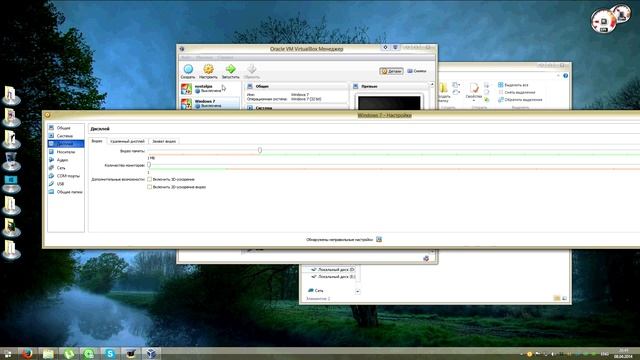
Task: Enable the 2D video acceleration checkbox
Action: point(149,187)
